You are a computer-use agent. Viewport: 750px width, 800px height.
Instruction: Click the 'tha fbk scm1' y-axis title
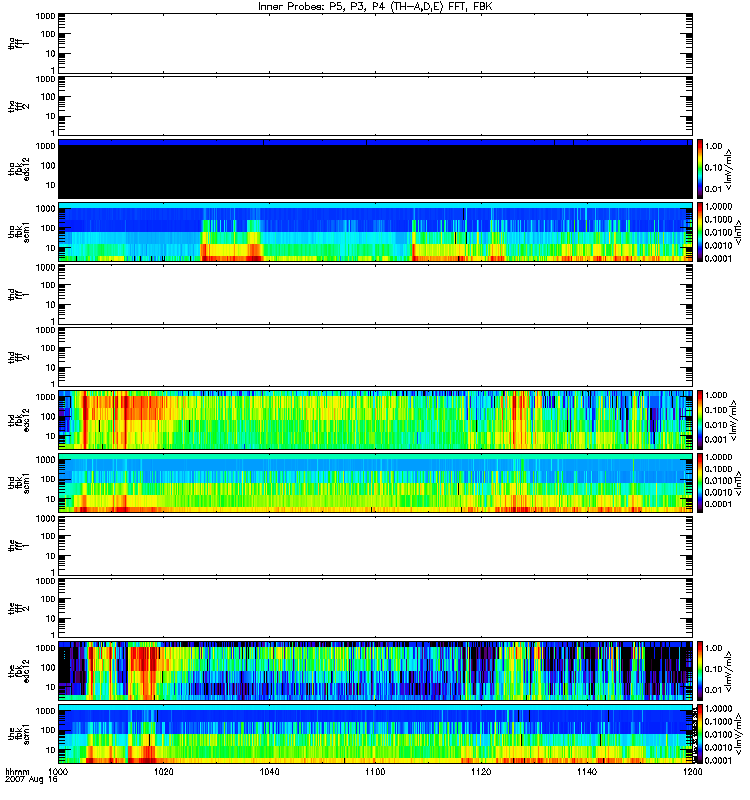(19, 232)
